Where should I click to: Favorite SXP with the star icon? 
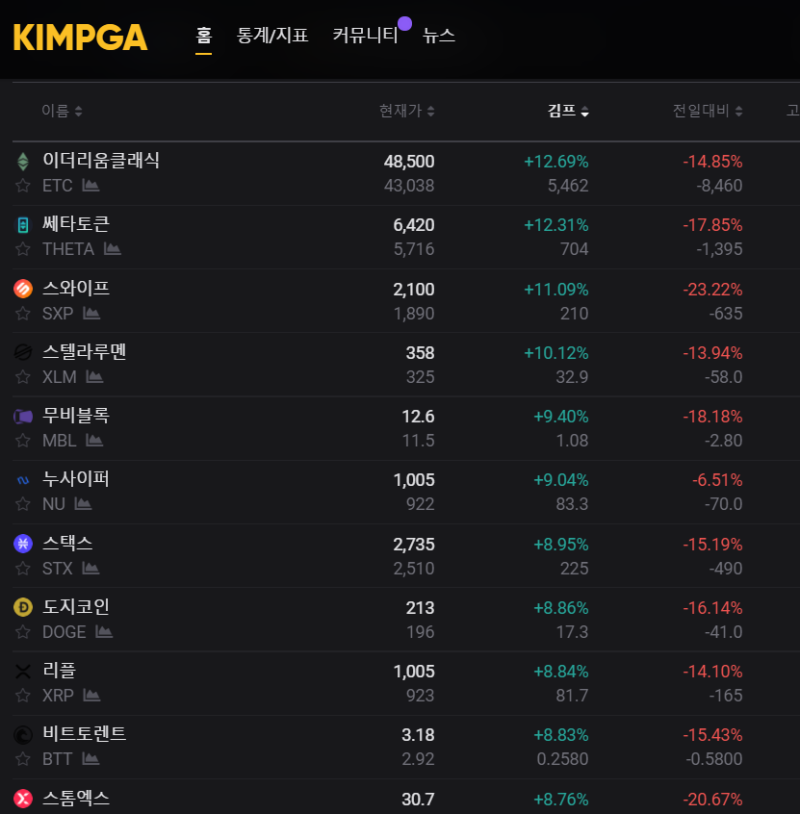(x=23, y=314)
